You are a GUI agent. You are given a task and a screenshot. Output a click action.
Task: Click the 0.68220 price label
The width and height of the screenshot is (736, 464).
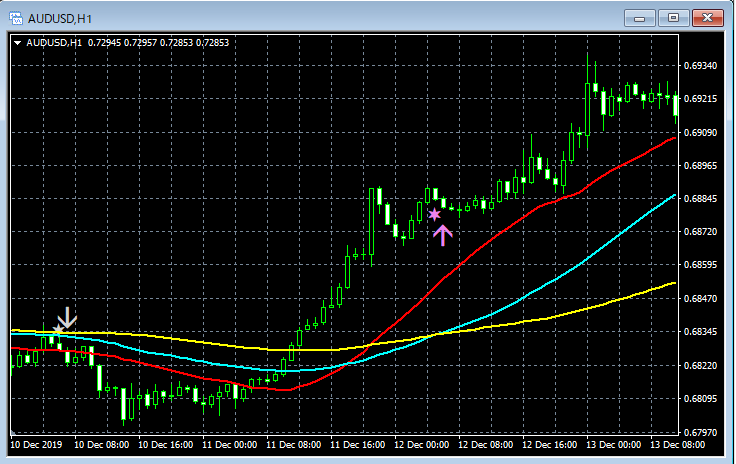click(700, 365)
